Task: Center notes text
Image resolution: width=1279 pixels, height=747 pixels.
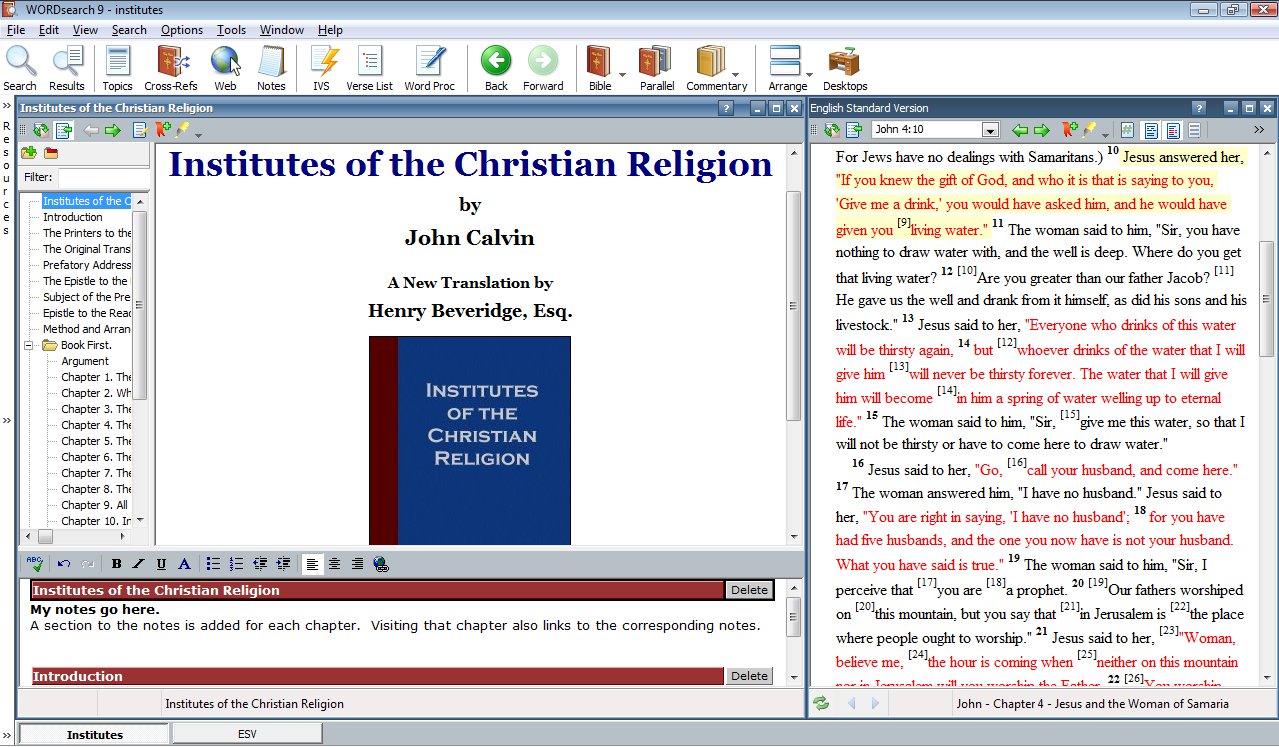Action: tap(335, 564)
